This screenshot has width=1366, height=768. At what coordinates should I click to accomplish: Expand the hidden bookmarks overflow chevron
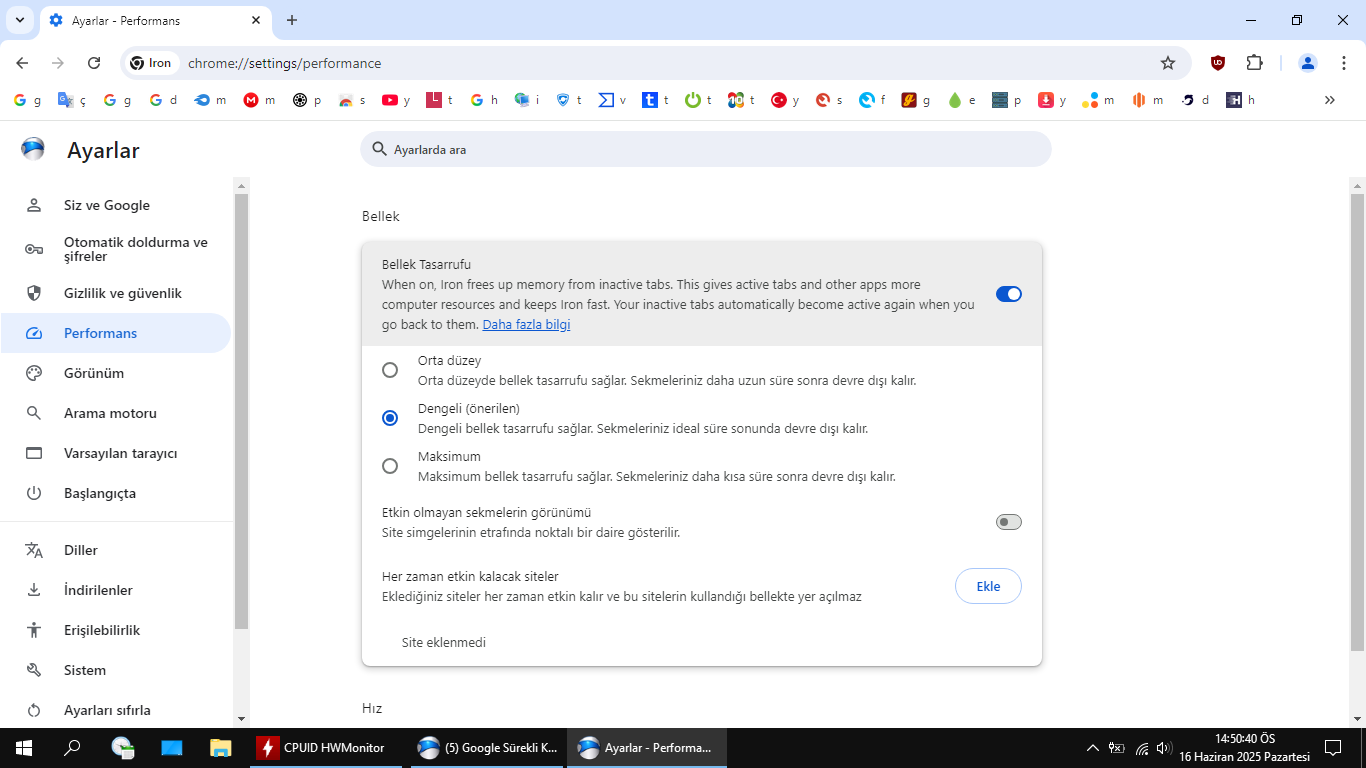tap(1330, 100)
